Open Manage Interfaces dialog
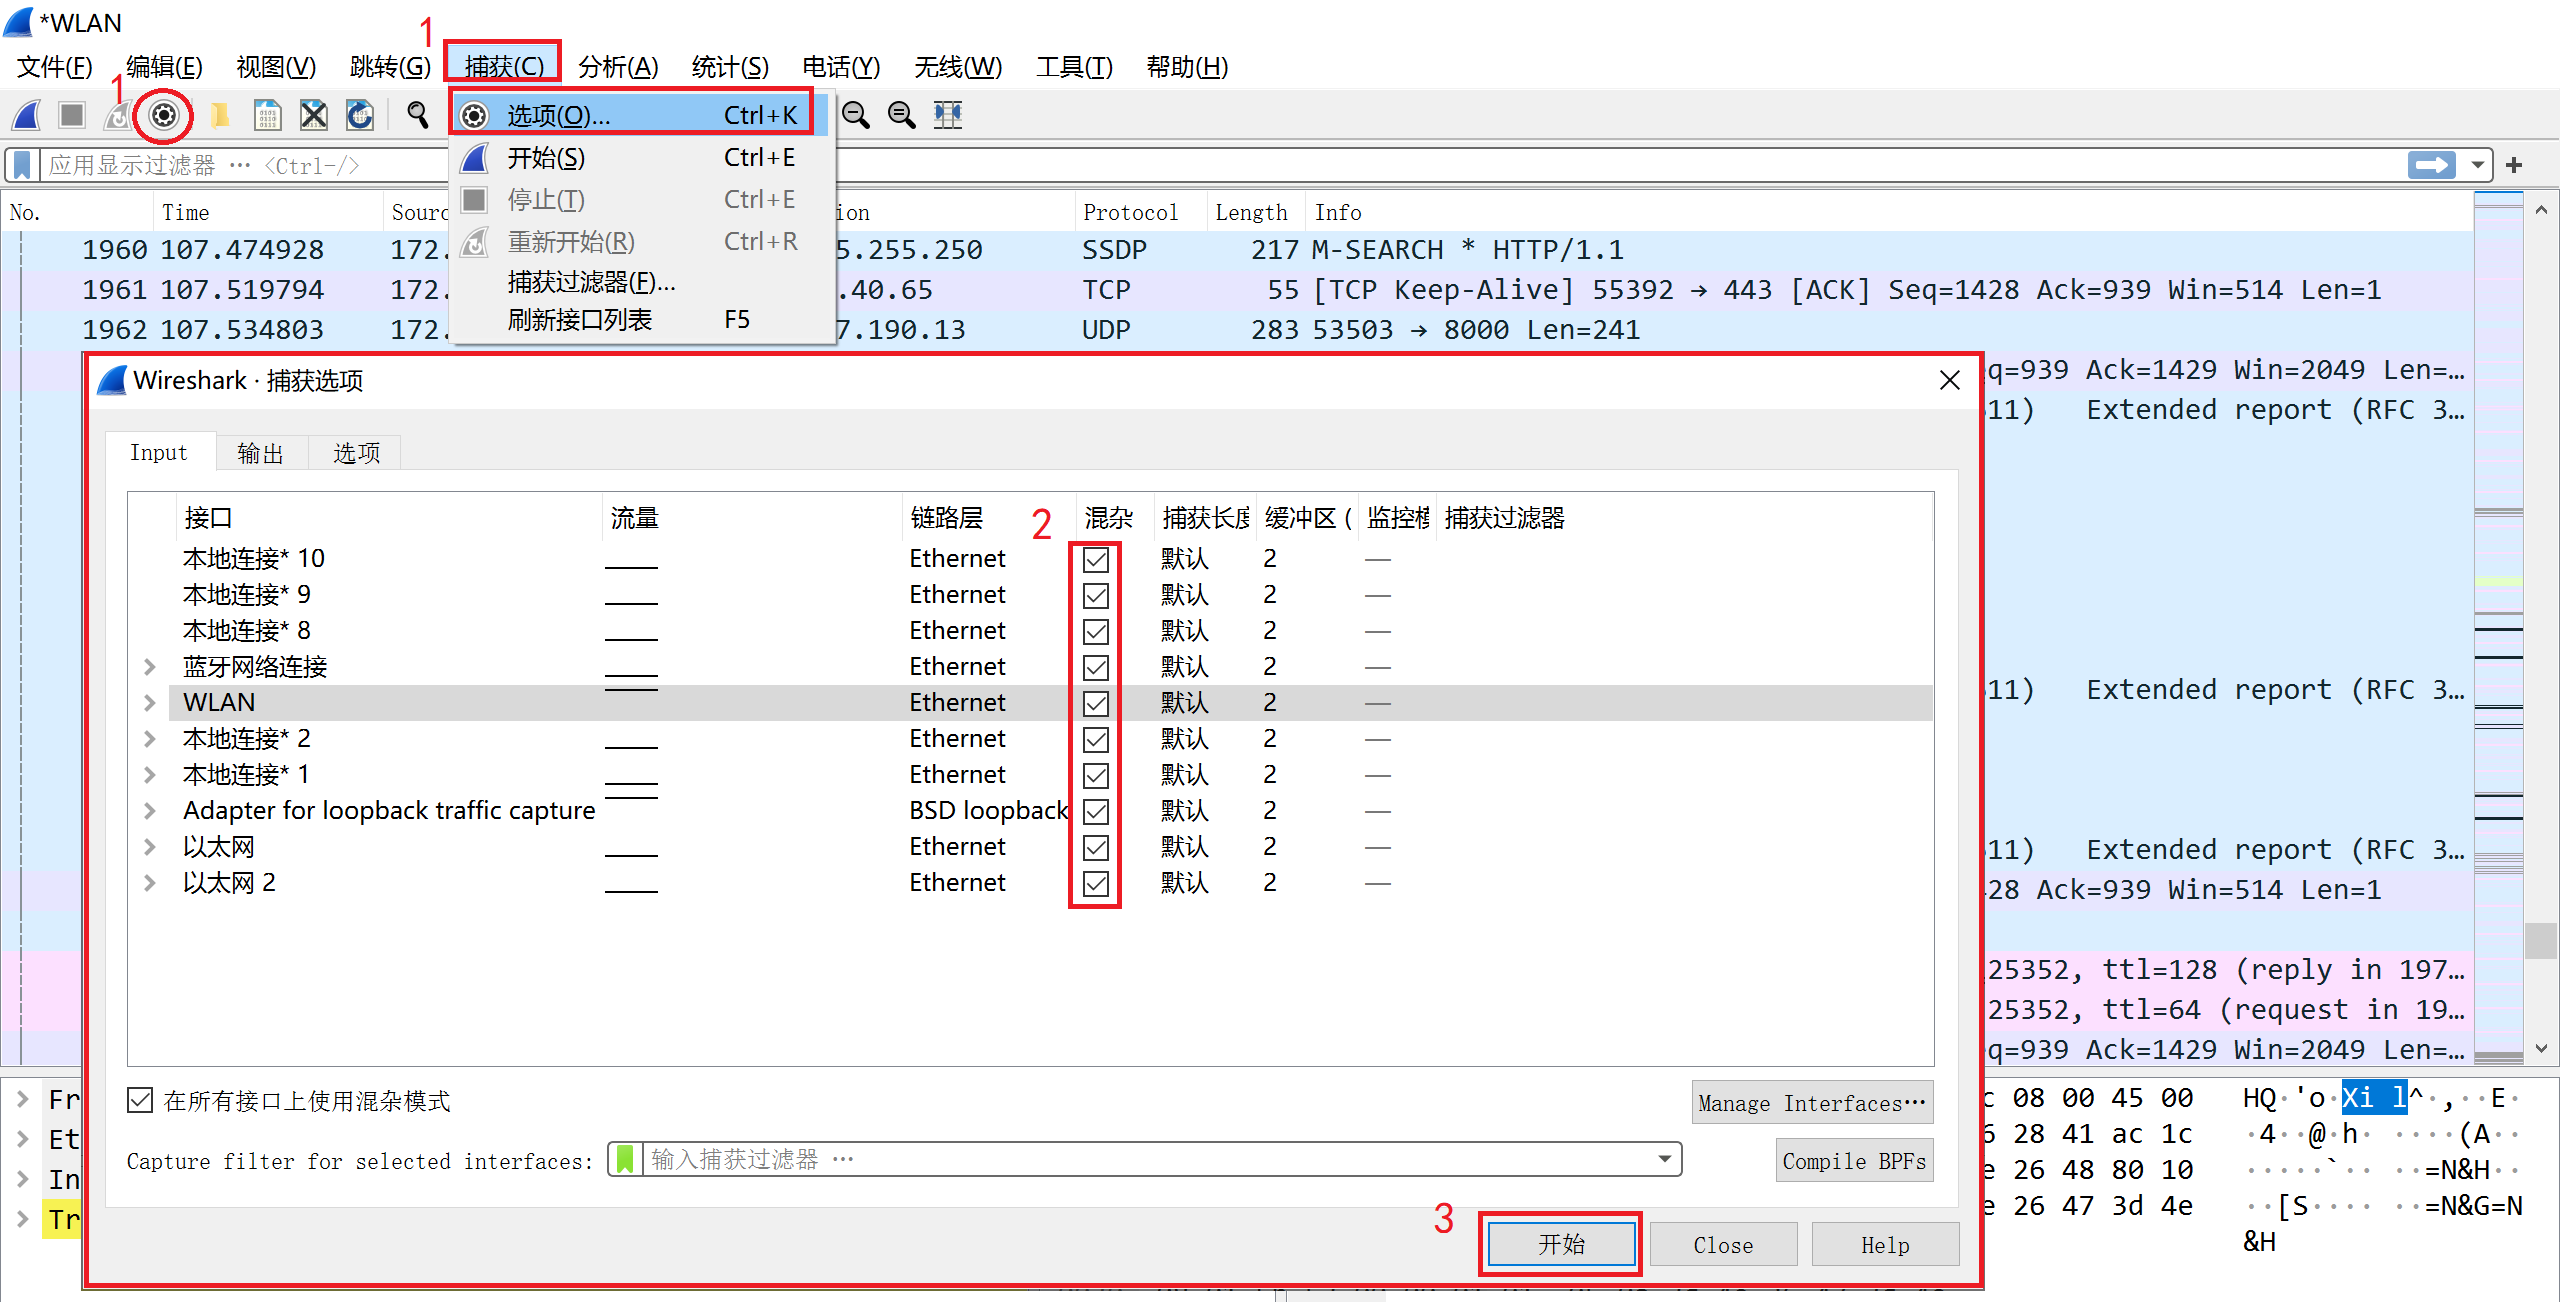This screenshot has height=1302, width=2562. tap(1811, 1103)
